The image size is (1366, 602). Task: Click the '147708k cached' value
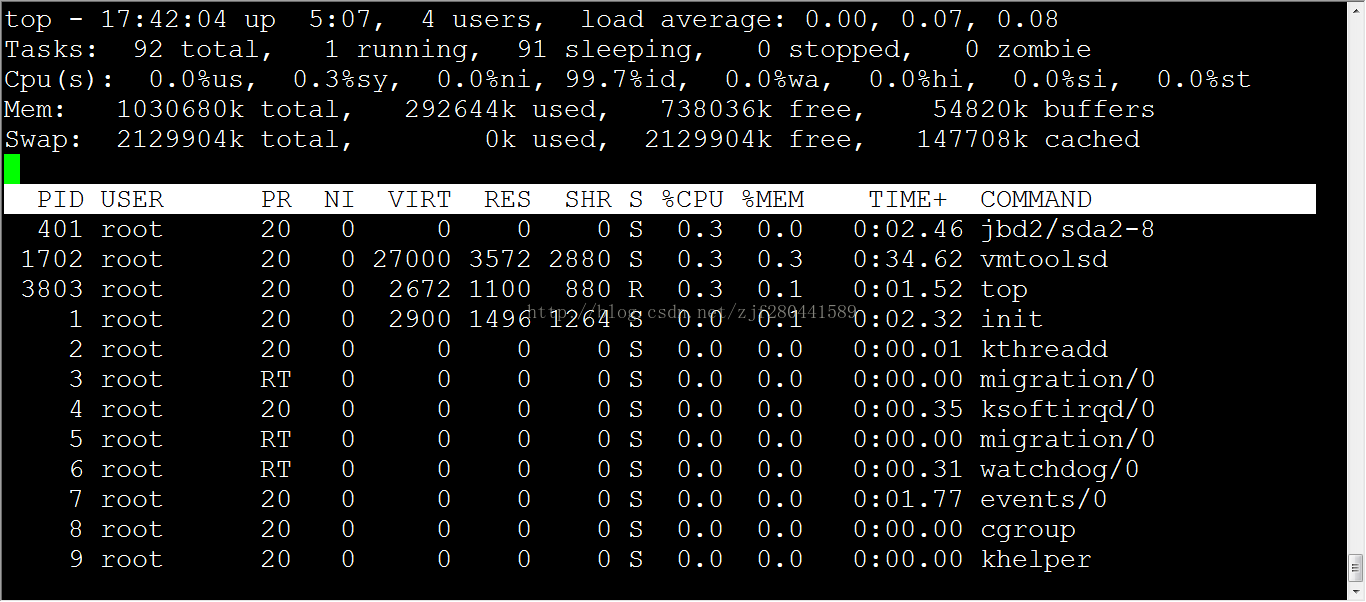coord(1028,139)
